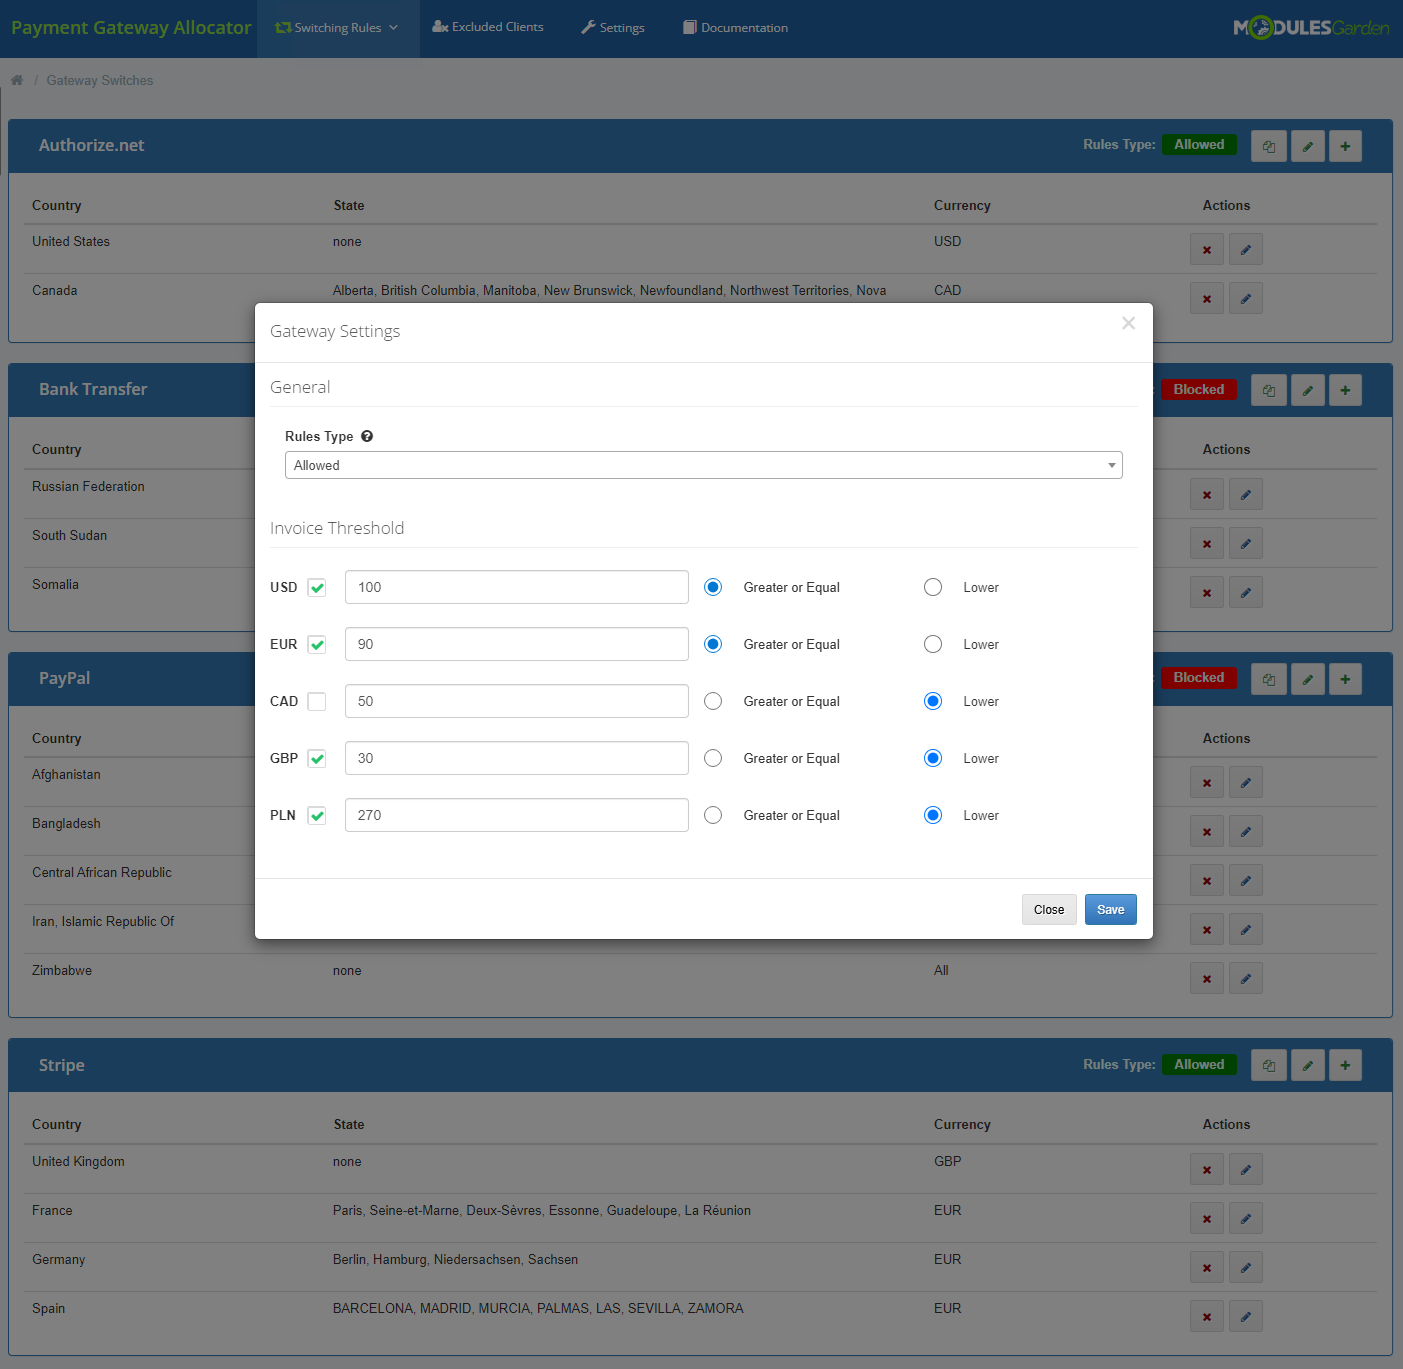Add a rule with Authorize.net plus icon
This screenshot has width=1403, height=1369.
[x=1345, y=146]
